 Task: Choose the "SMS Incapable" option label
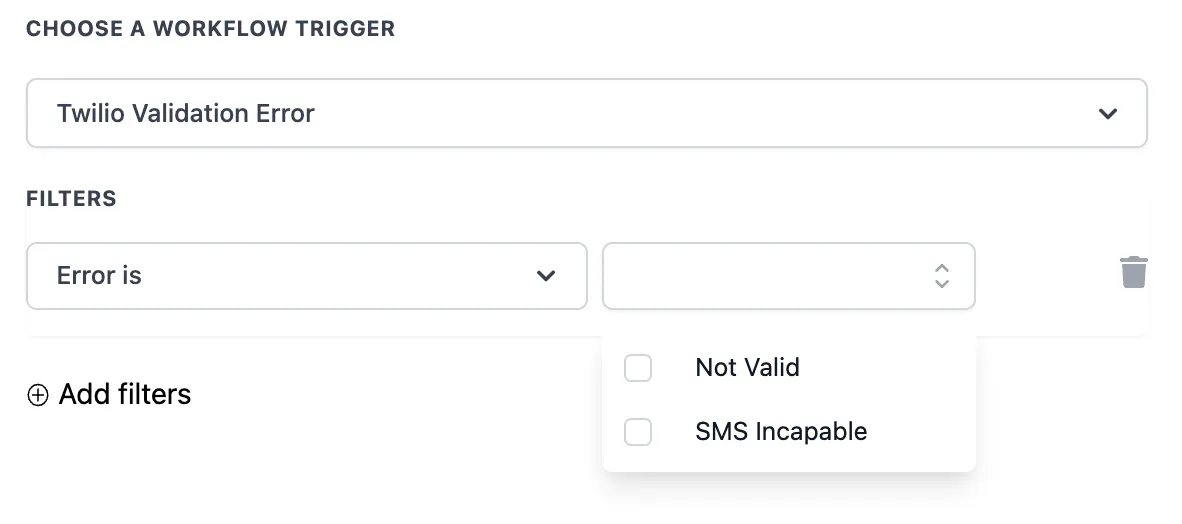click(781, 432)
